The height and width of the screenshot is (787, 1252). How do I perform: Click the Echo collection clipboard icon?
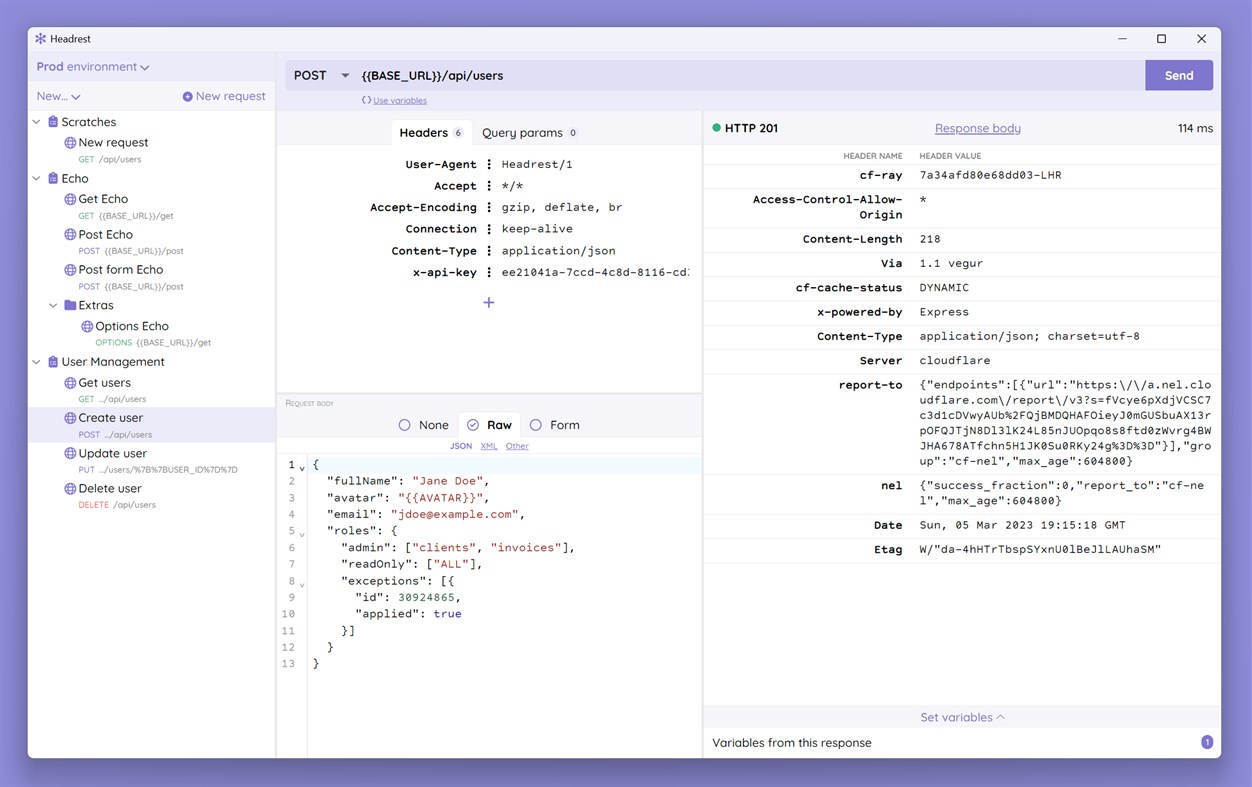pyautogui.click(x=53, y=178)
